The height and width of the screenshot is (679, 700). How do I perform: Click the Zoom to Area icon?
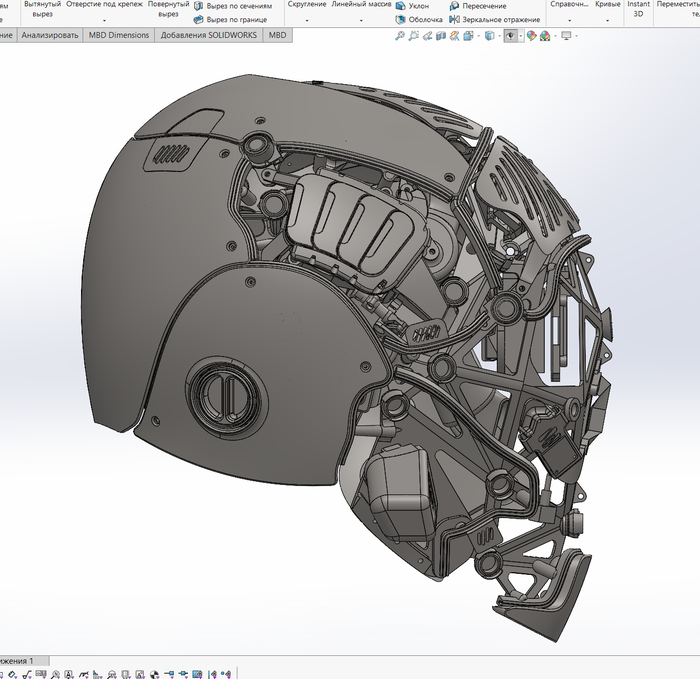pos(414,36)
